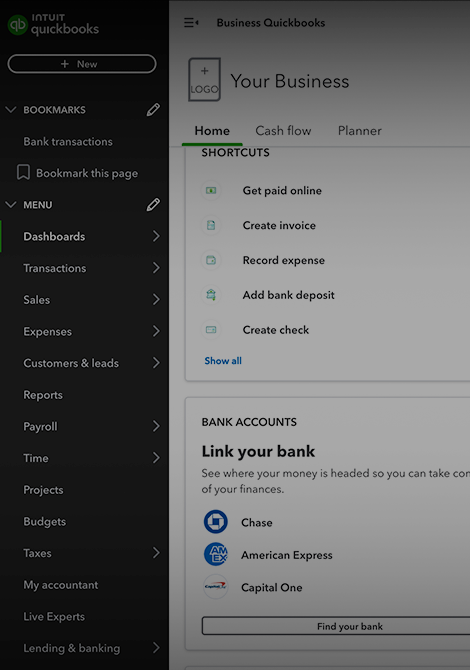This screenshot has height=670, width=470.
Task: Click the Capital One logo
Action: (216, 587)
